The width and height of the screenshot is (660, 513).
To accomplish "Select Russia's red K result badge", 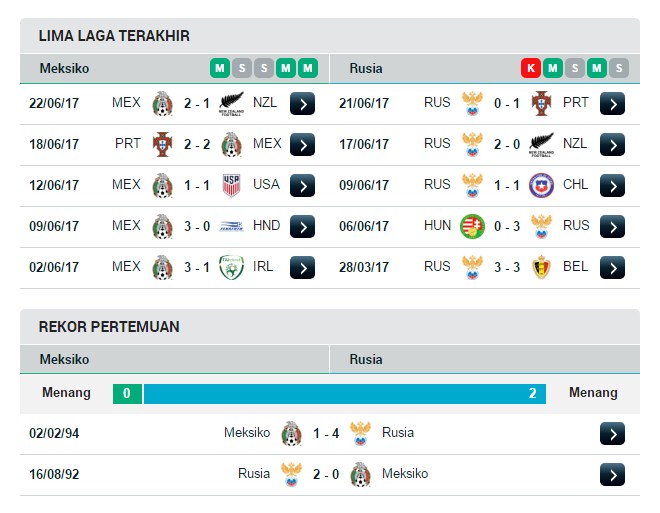I will (531, 68).
